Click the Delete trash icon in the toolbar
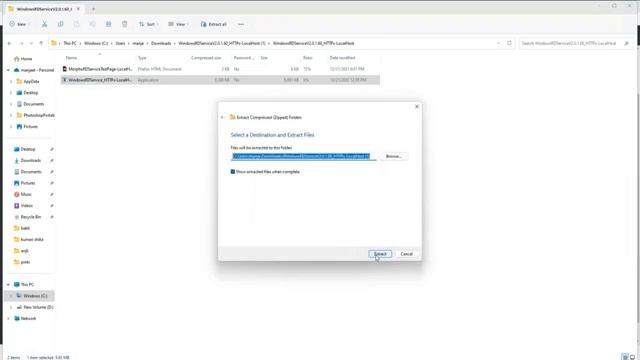This screenshot has width=640, height=360. tap(124, 24)
